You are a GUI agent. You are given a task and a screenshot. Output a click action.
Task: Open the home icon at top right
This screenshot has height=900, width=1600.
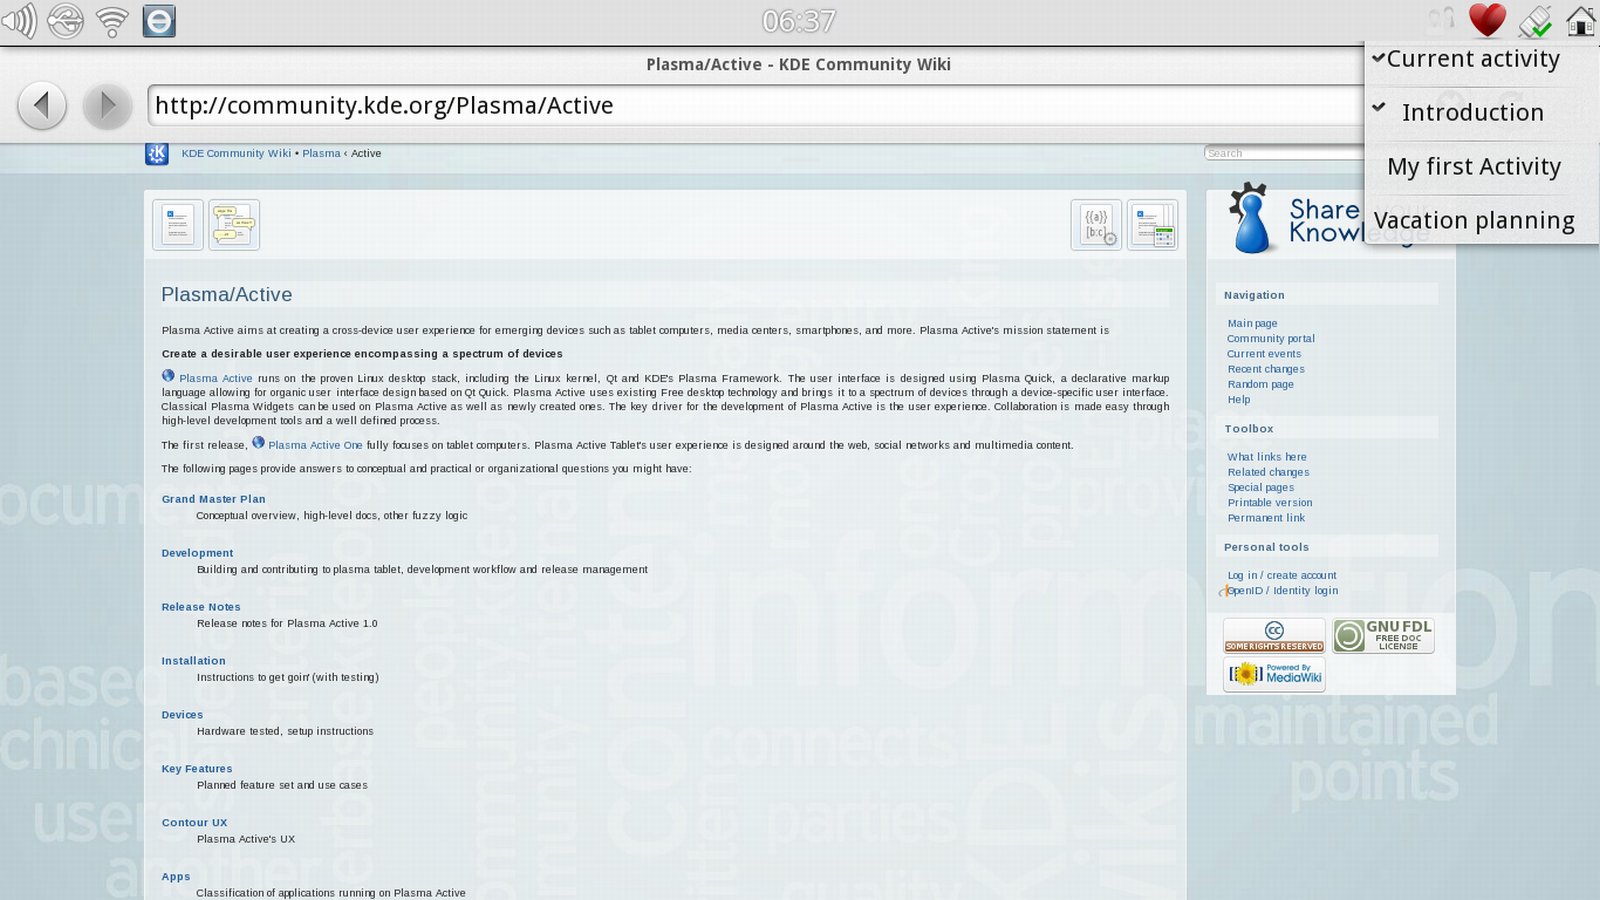pyautogui.click(x=1581, y=21)
